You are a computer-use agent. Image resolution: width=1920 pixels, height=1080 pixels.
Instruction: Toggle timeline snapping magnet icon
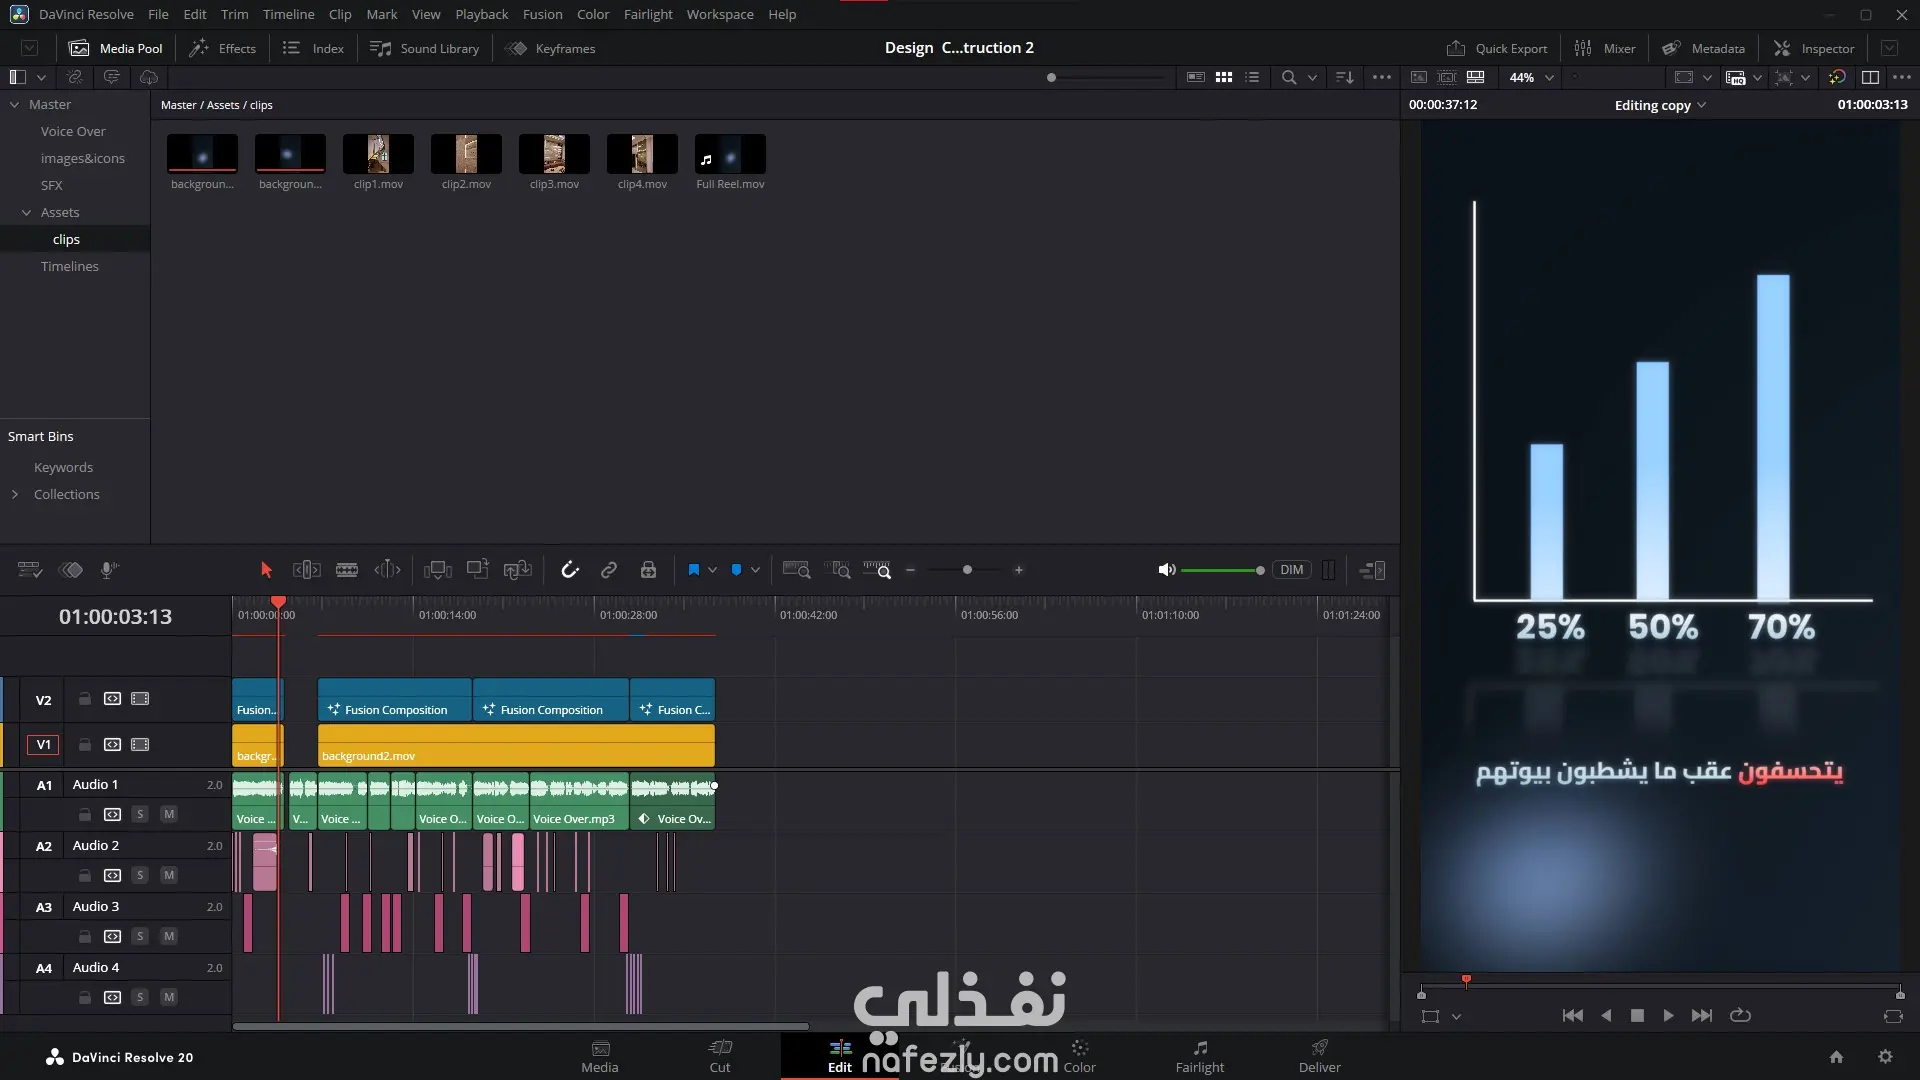[570, 570]
